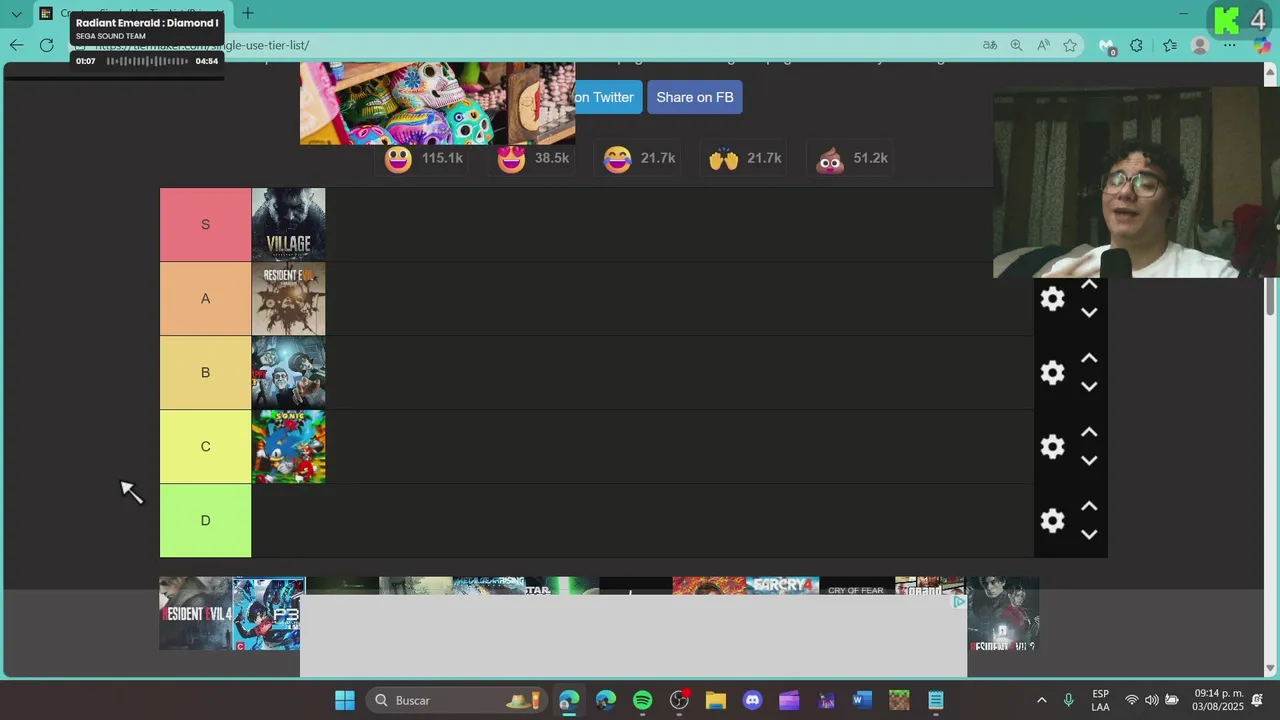Open Minecraft from the taskbar
Image resolution: width=1280 pixels, height=720 pixels.
(899, 700)
